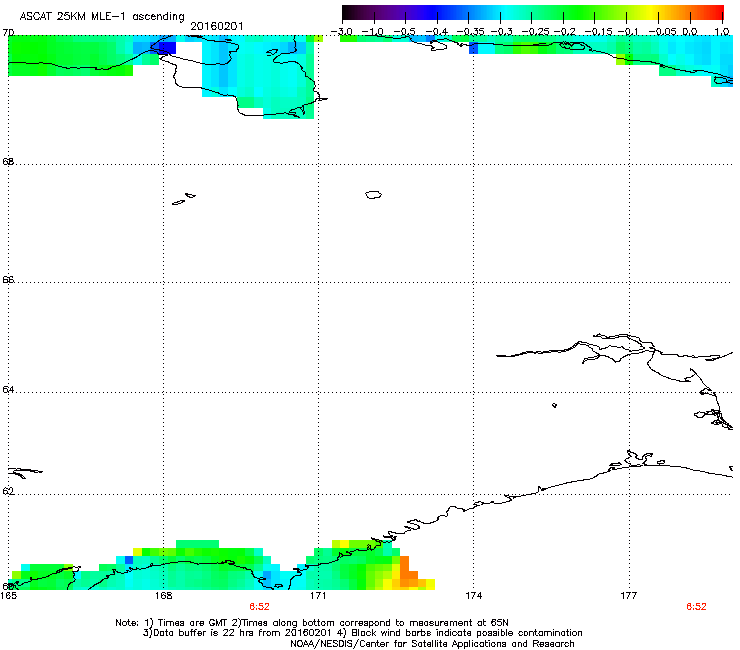Click the colorbar label -0.05
This screenshot has width=740, height=650.
click(662, 32)
